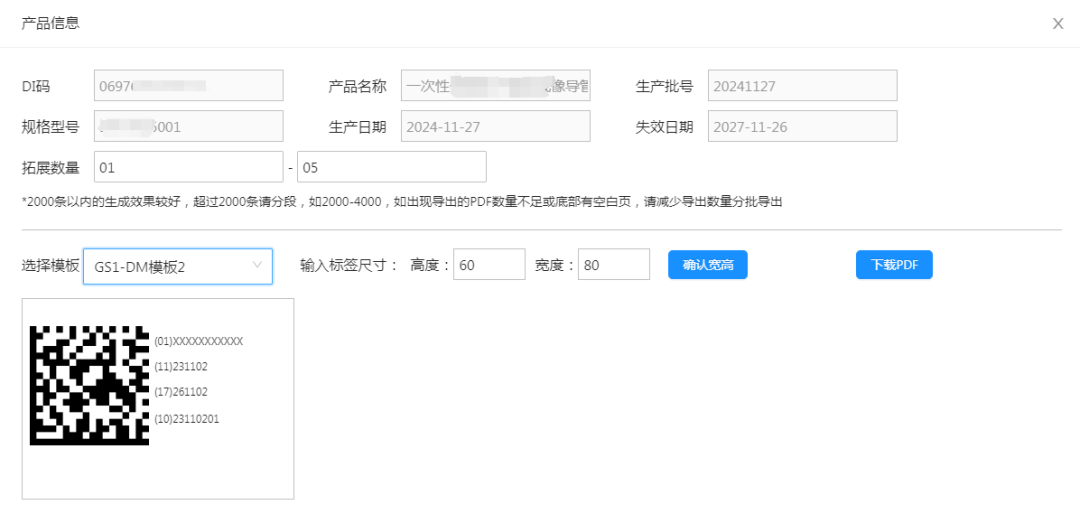1080x514 pixels.
Task: Close the 产品信息 dialog
Action: 1058,23
